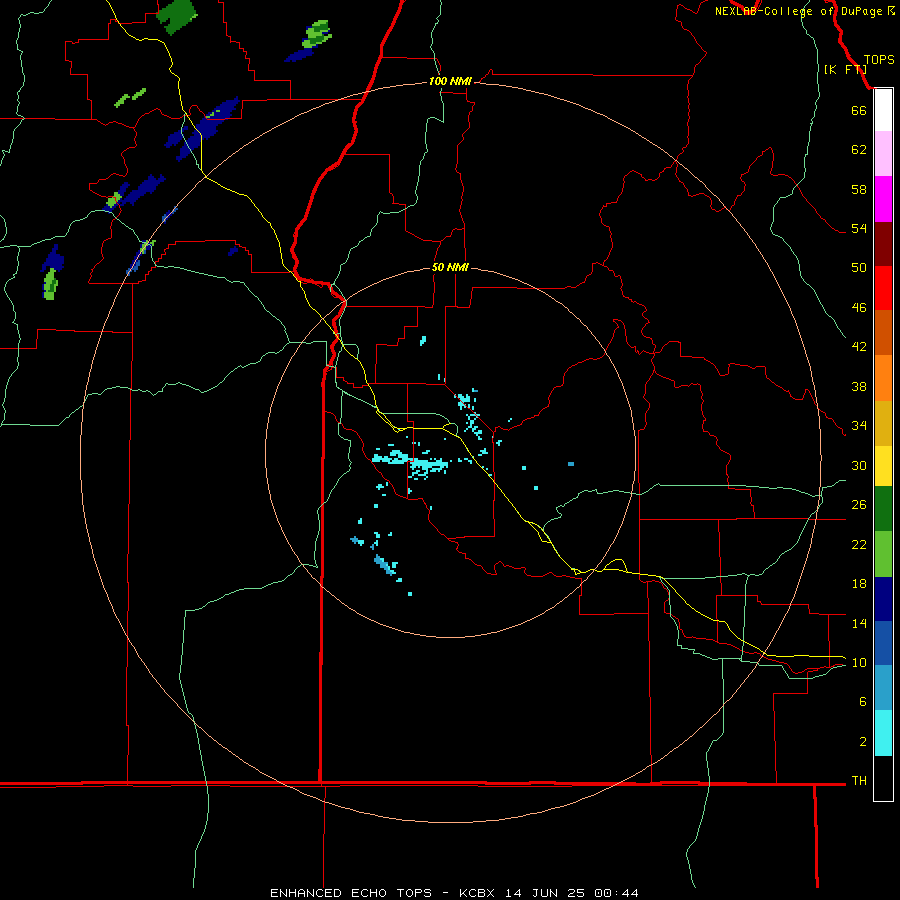The height and width of the screenshot is (900, 900).
Task: Click the legend value "6"
Action: point(862,701)
